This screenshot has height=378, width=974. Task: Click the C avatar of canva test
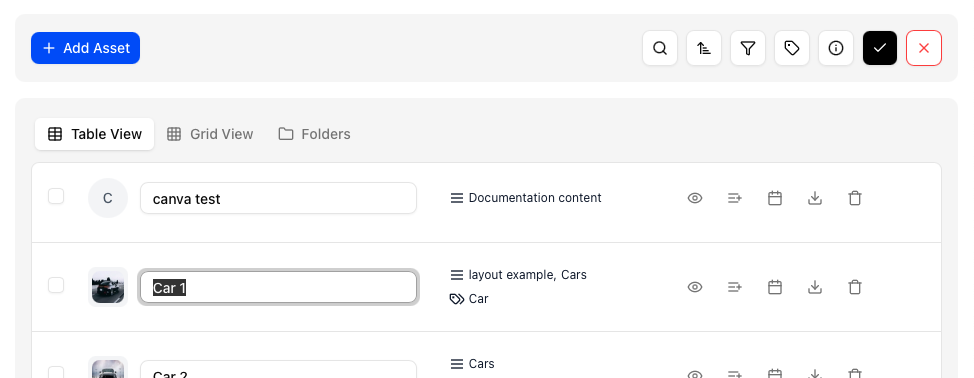(x=108, y=198)
